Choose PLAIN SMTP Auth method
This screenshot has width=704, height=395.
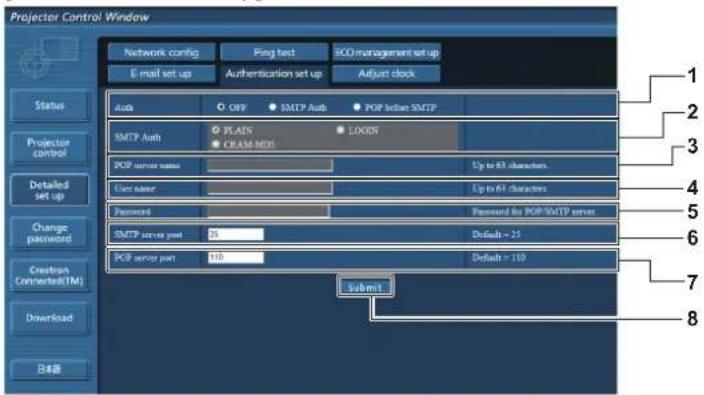click(x=216, y=130)
